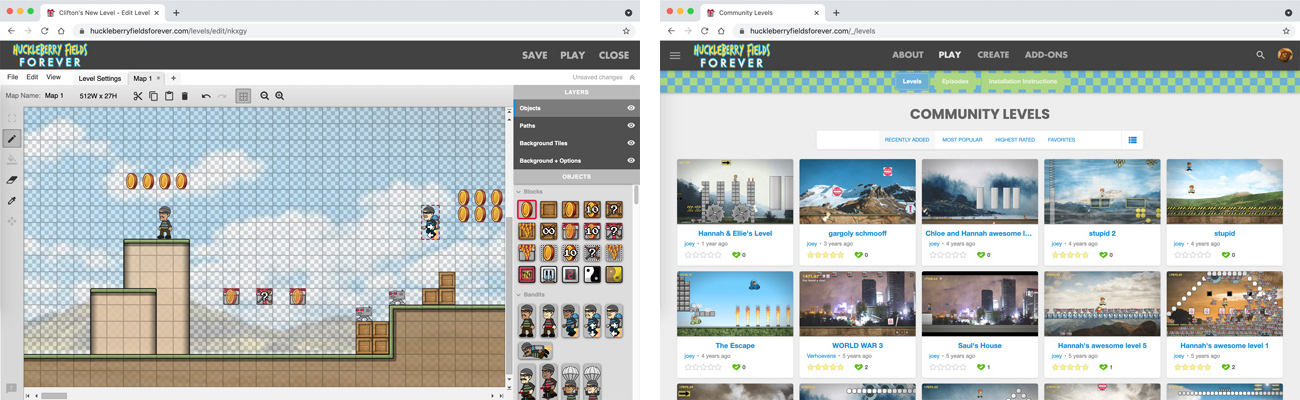
Task: Toggle the grid display button
Action: click(x=243, y=96)
